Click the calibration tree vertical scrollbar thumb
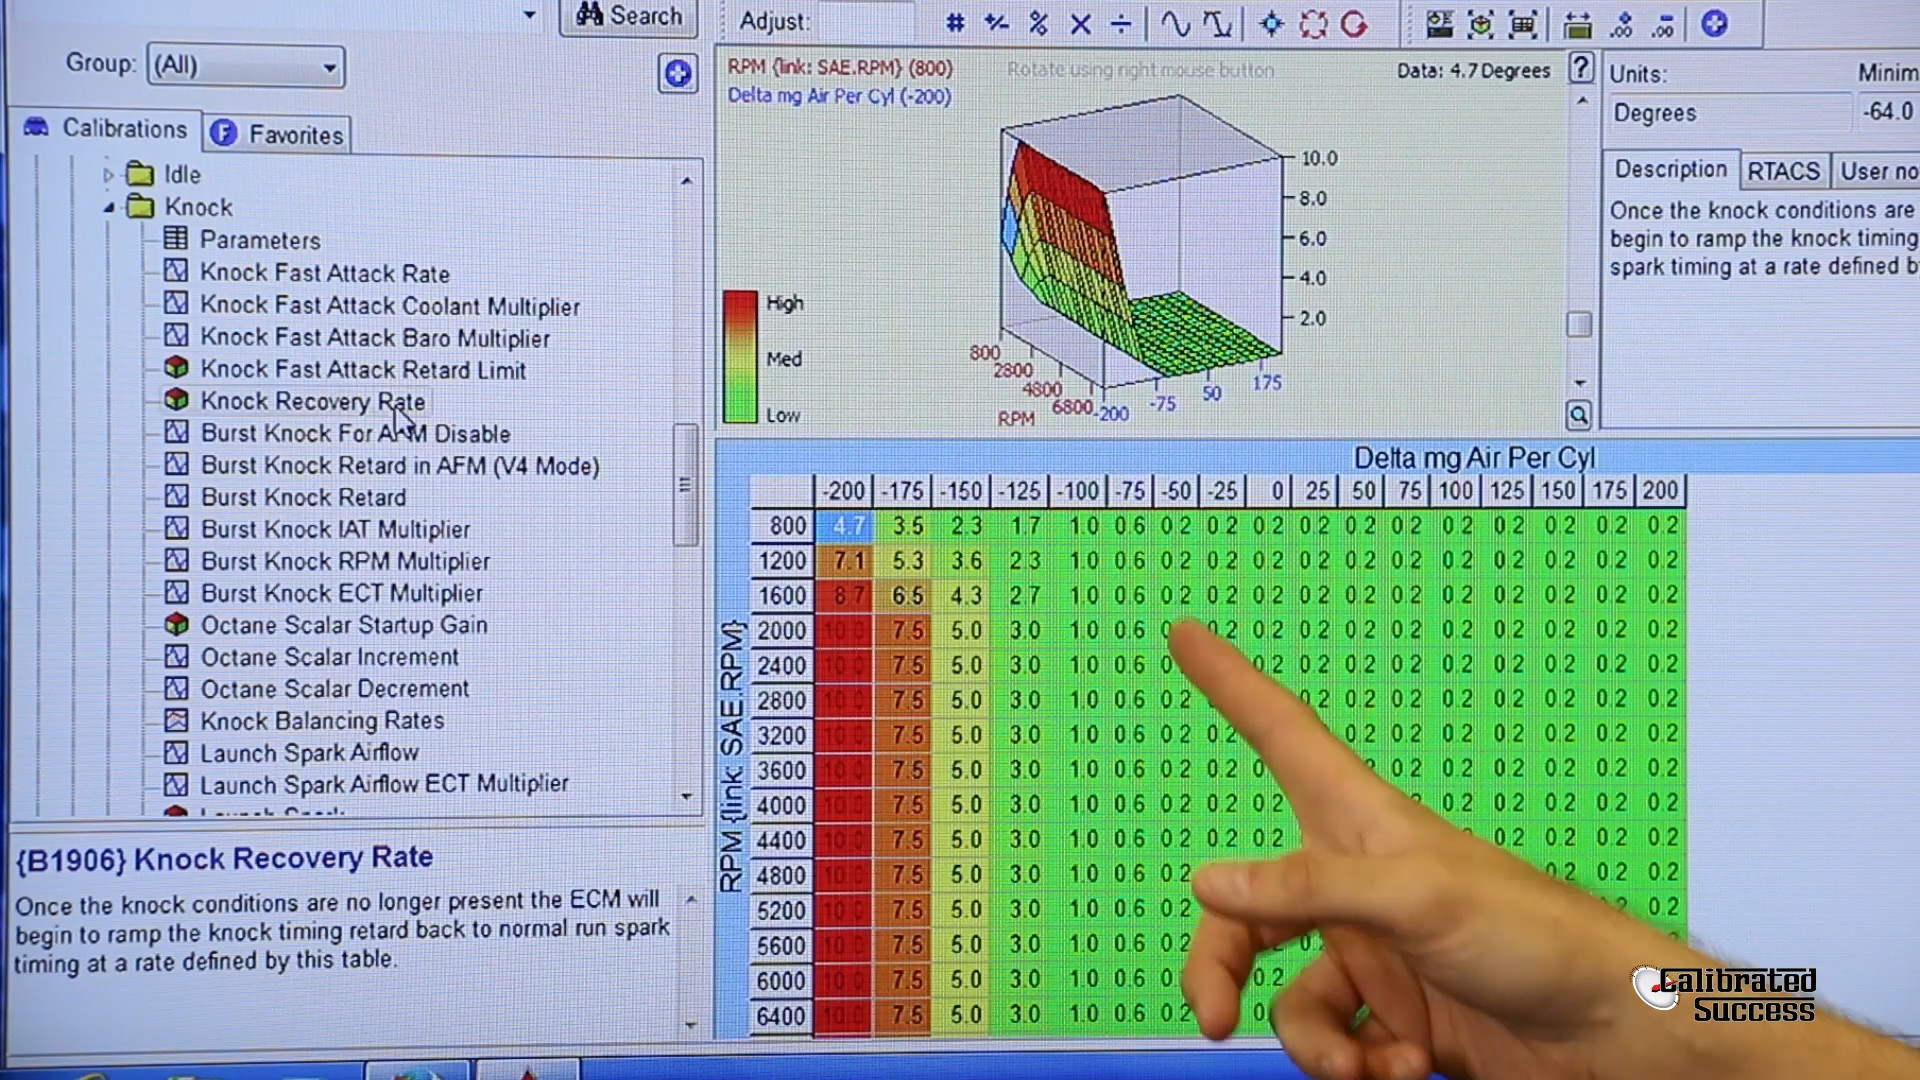Screen dimensions: 1920x1080 tap(685, 485)
